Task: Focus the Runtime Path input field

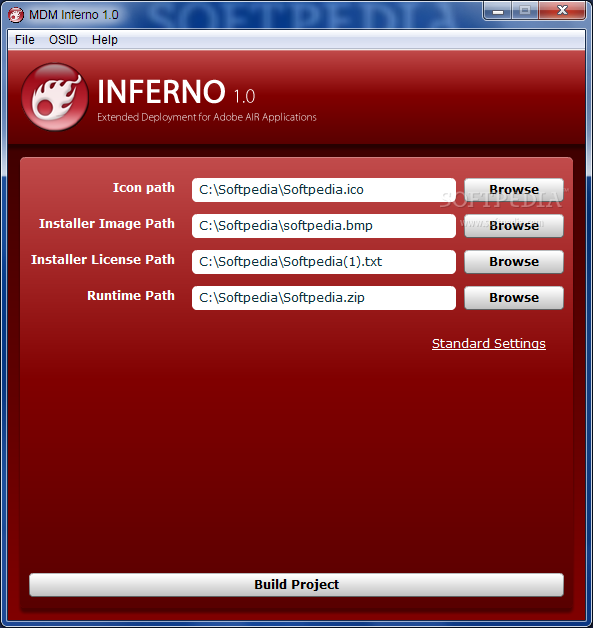Action: pyautogui.click(x=324, y=298)
